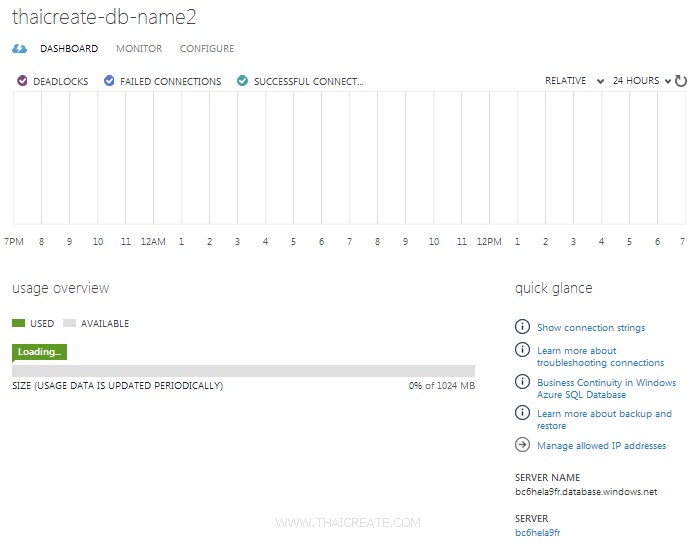Click the 7PM marker on chart axis
Screen dimensions: 698x548
(13, 242)
